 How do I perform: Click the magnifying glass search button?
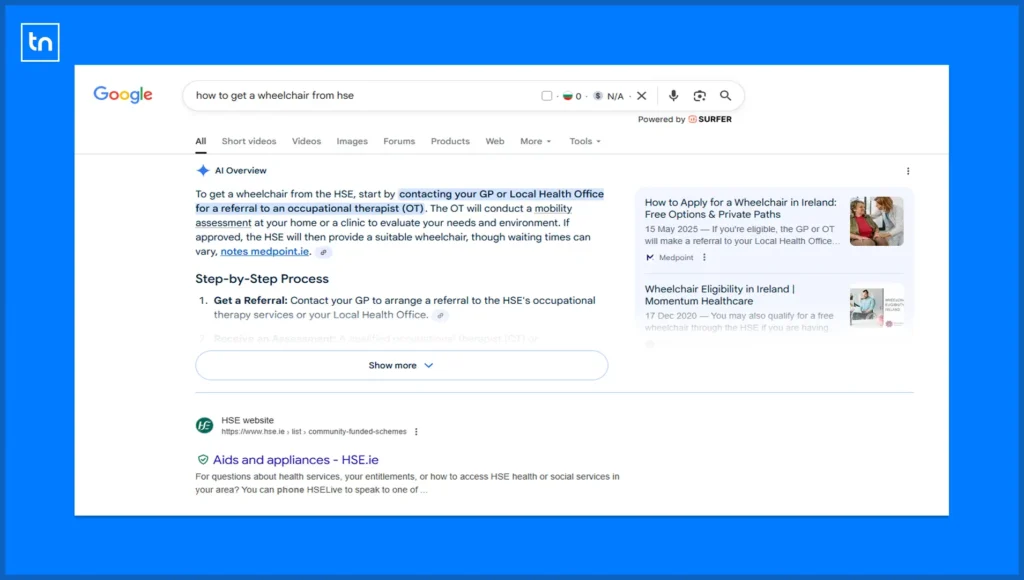[x=725, y=96]
